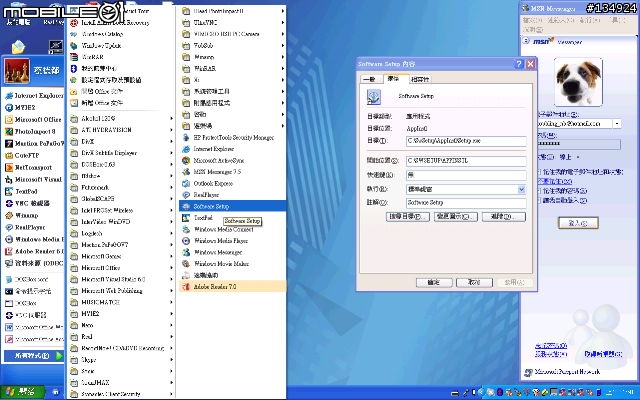Click the MSN Messenger password field
The image size is (640, 400).
coord(579,144)
